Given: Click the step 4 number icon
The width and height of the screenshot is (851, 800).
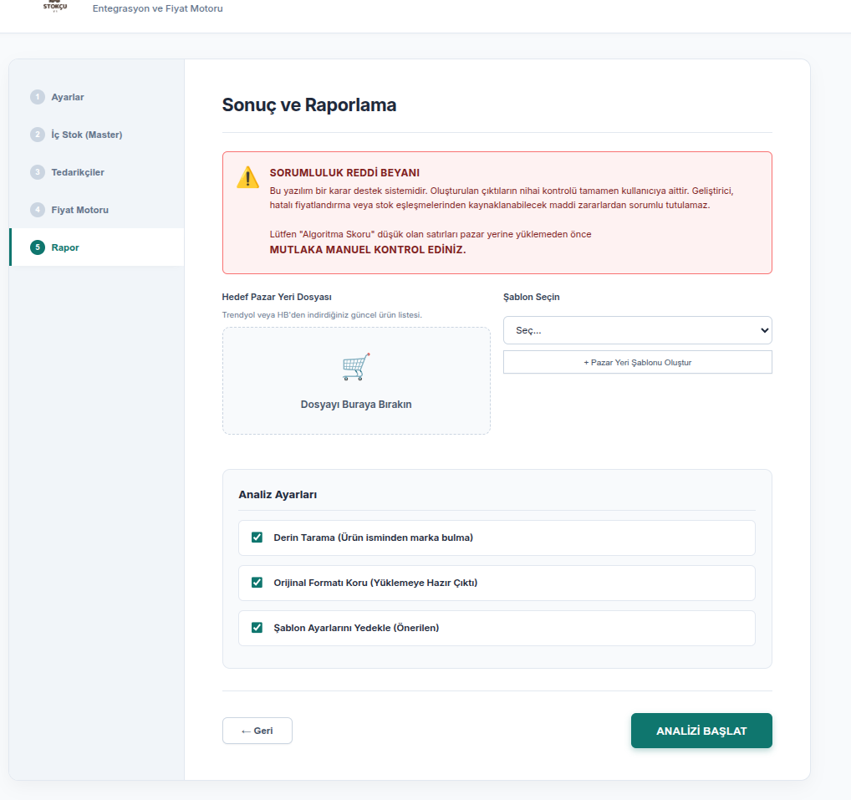Looking at the screenshot, I should pyautogui.click(x=38, y=210).
